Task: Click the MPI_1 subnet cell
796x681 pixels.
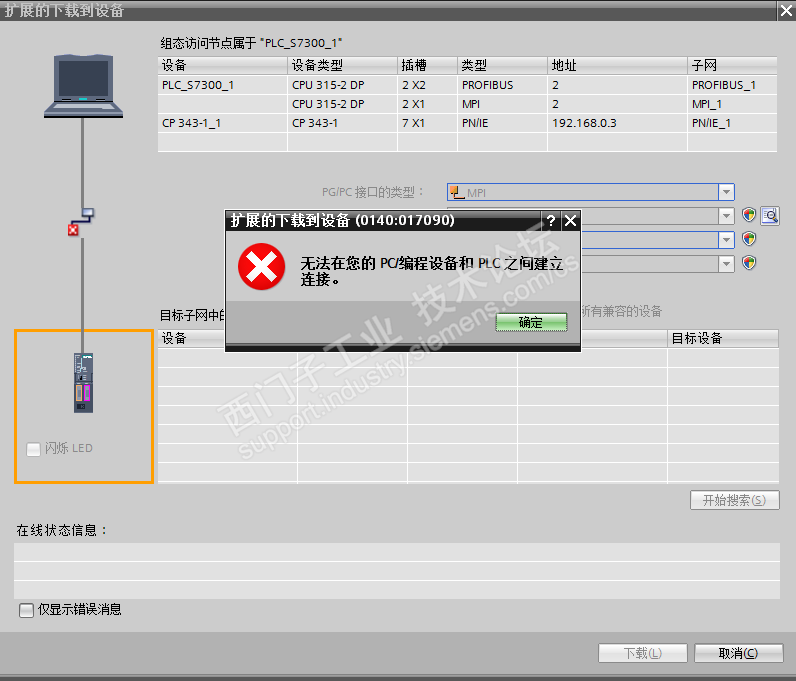Action: 732,104
